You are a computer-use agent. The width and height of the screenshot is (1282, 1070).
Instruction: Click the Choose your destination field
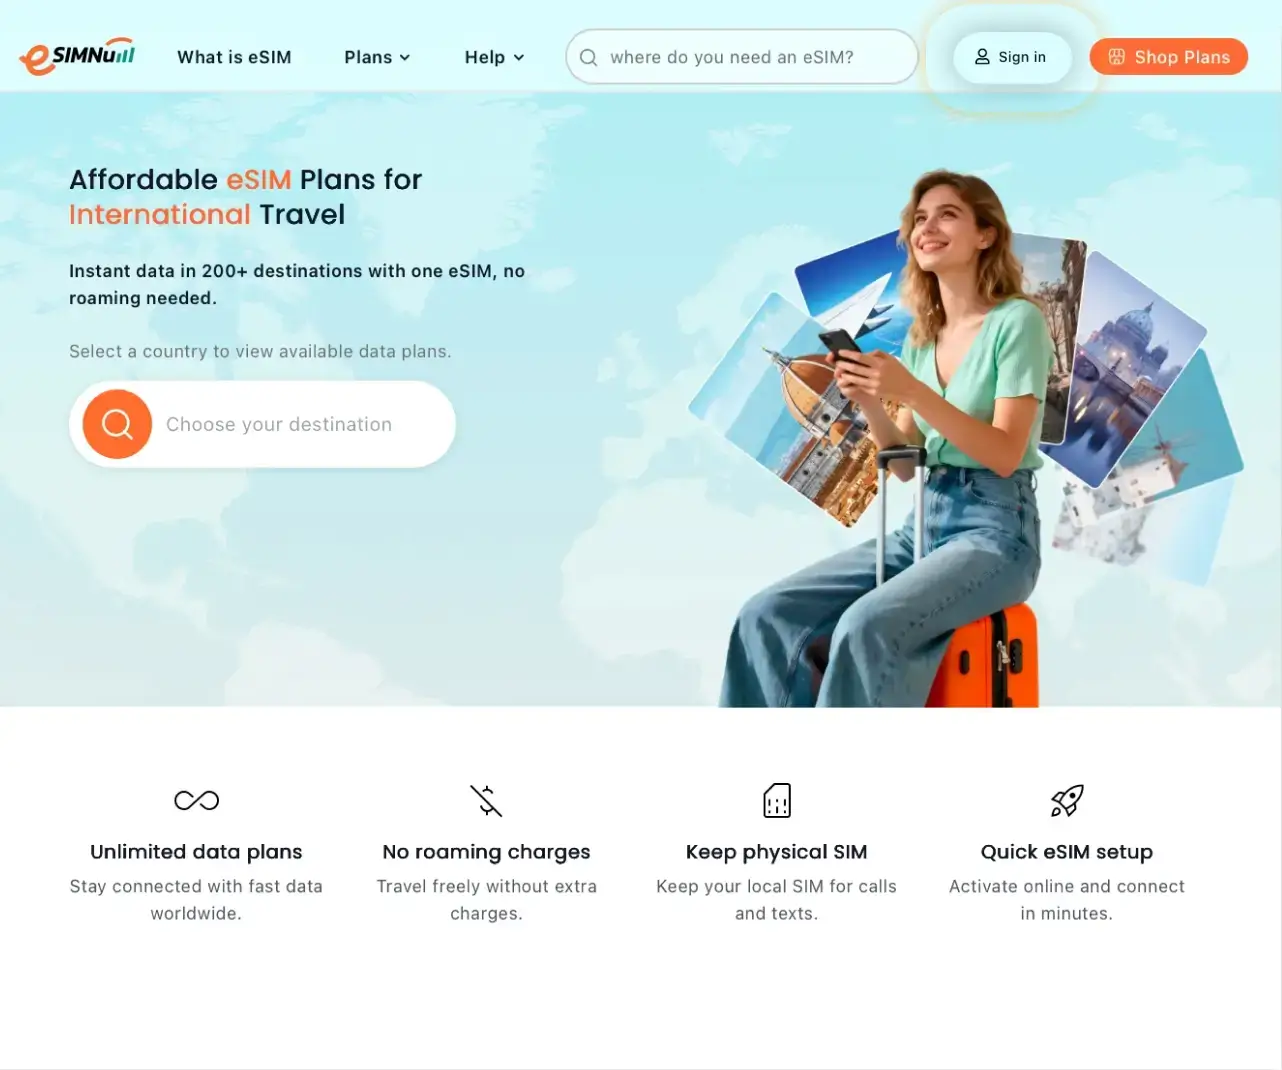(262, 424)
